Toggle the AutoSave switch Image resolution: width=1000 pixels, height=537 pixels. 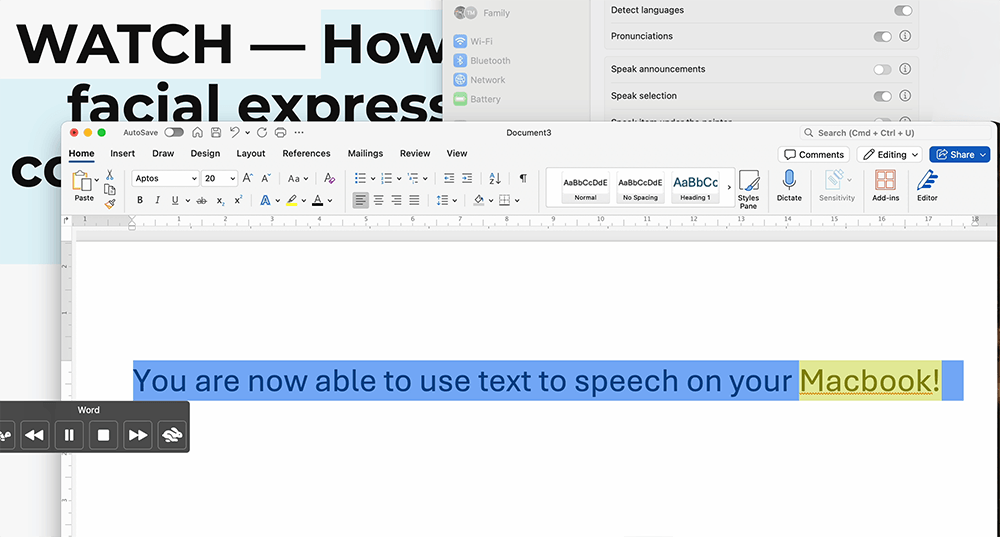pyautogui.click(x=174, y=132)
